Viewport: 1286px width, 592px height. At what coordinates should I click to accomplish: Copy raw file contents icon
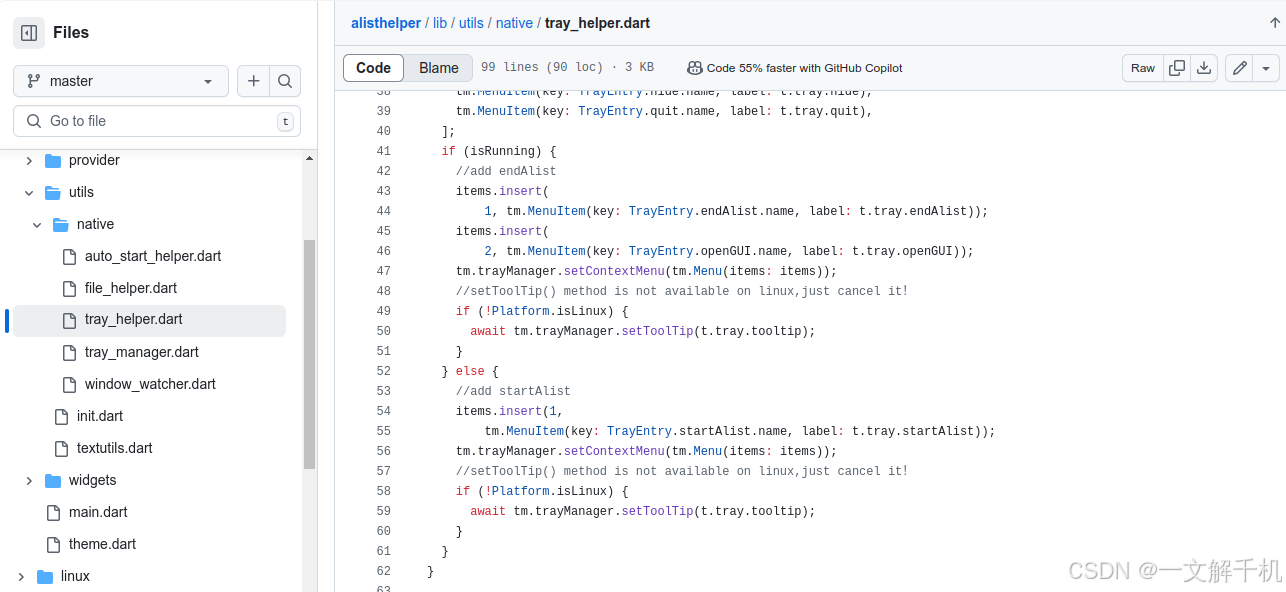[x=1176, y=68]
